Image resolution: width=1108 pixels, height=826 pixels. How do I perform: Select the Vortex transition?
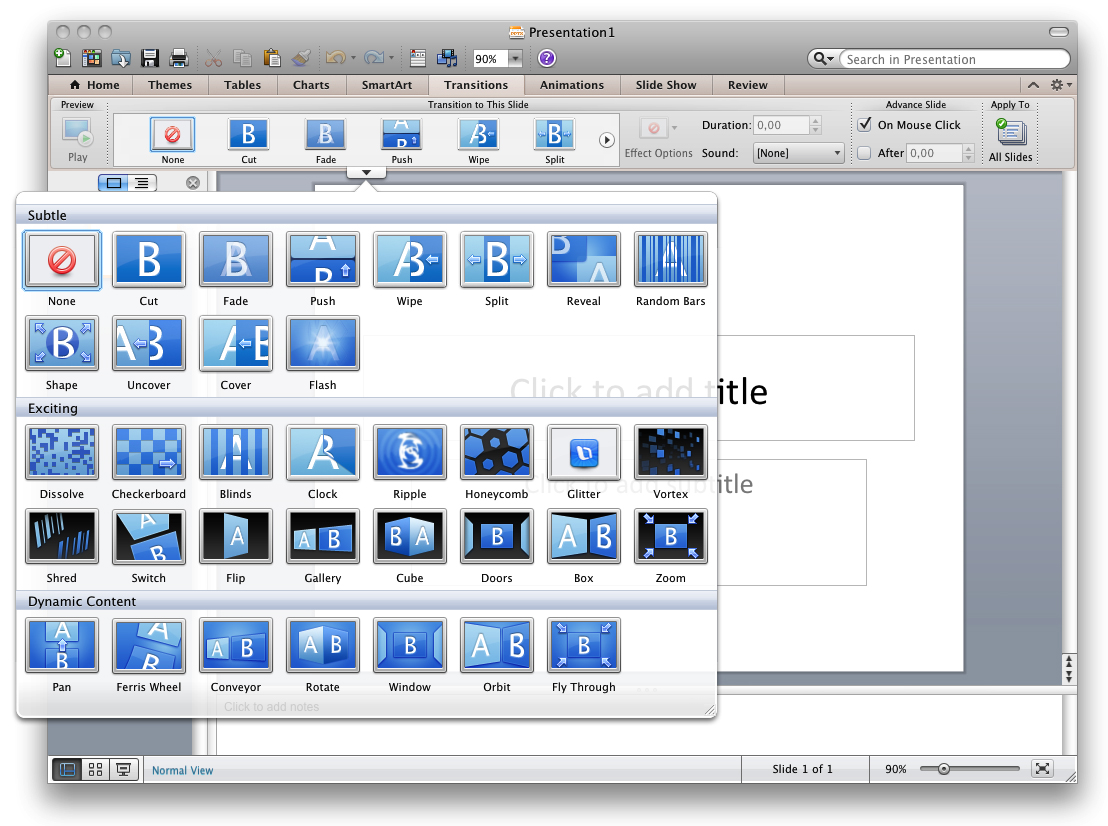[670, 452]
